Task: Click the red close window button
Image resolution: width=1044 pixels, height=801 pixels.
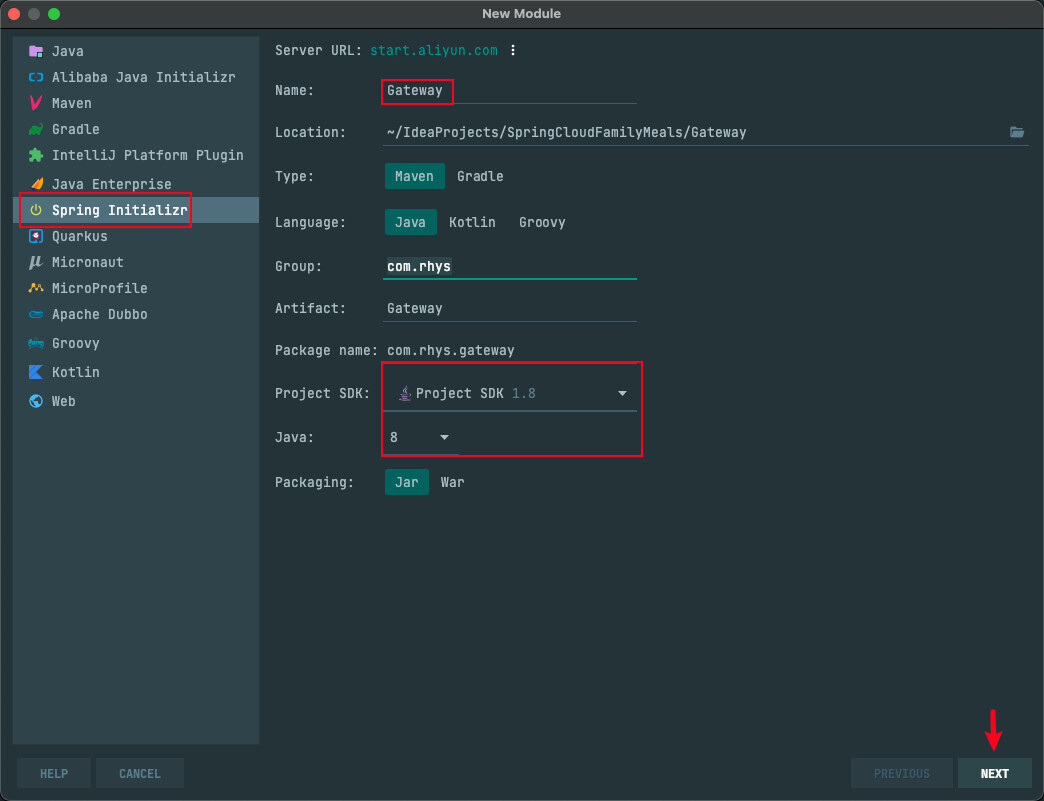Action: click(14, 14)
